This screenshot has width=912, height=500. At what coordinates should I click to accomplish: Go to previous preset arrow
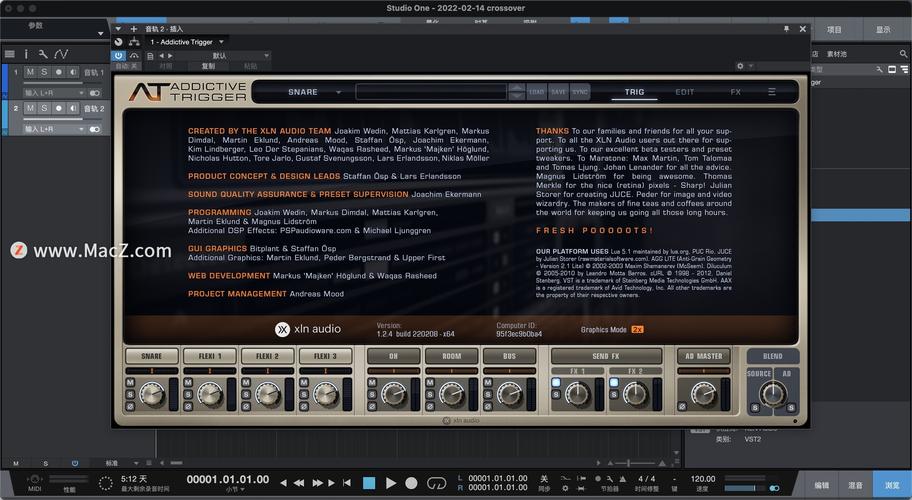pos(162,56)
